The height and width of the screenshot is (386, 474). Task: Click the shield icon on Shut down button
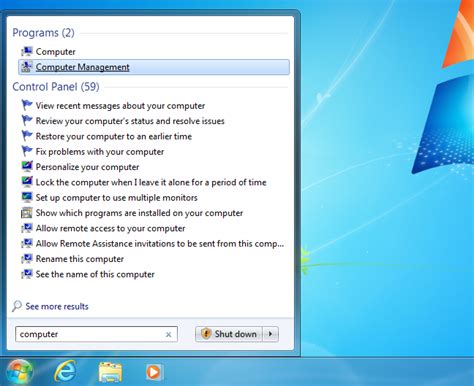206,333
